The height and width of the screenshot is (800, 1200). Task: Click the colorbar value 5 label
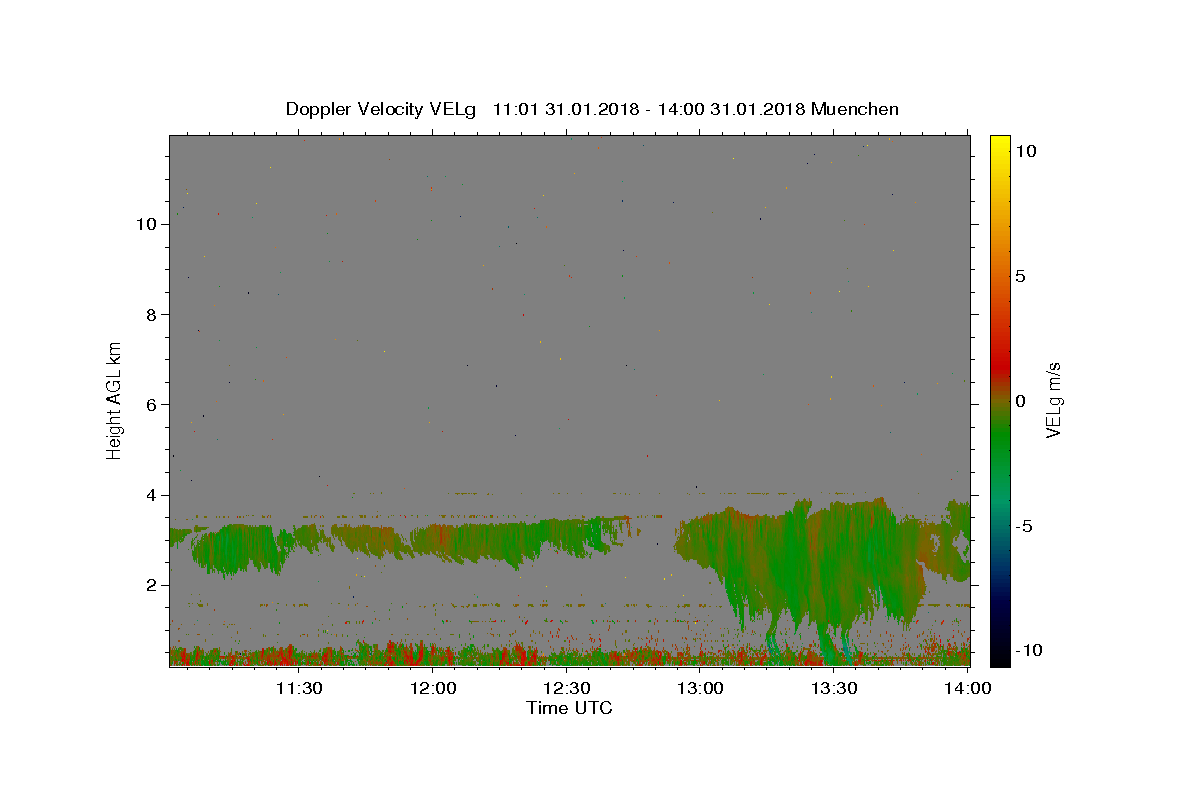(1020, 276)
